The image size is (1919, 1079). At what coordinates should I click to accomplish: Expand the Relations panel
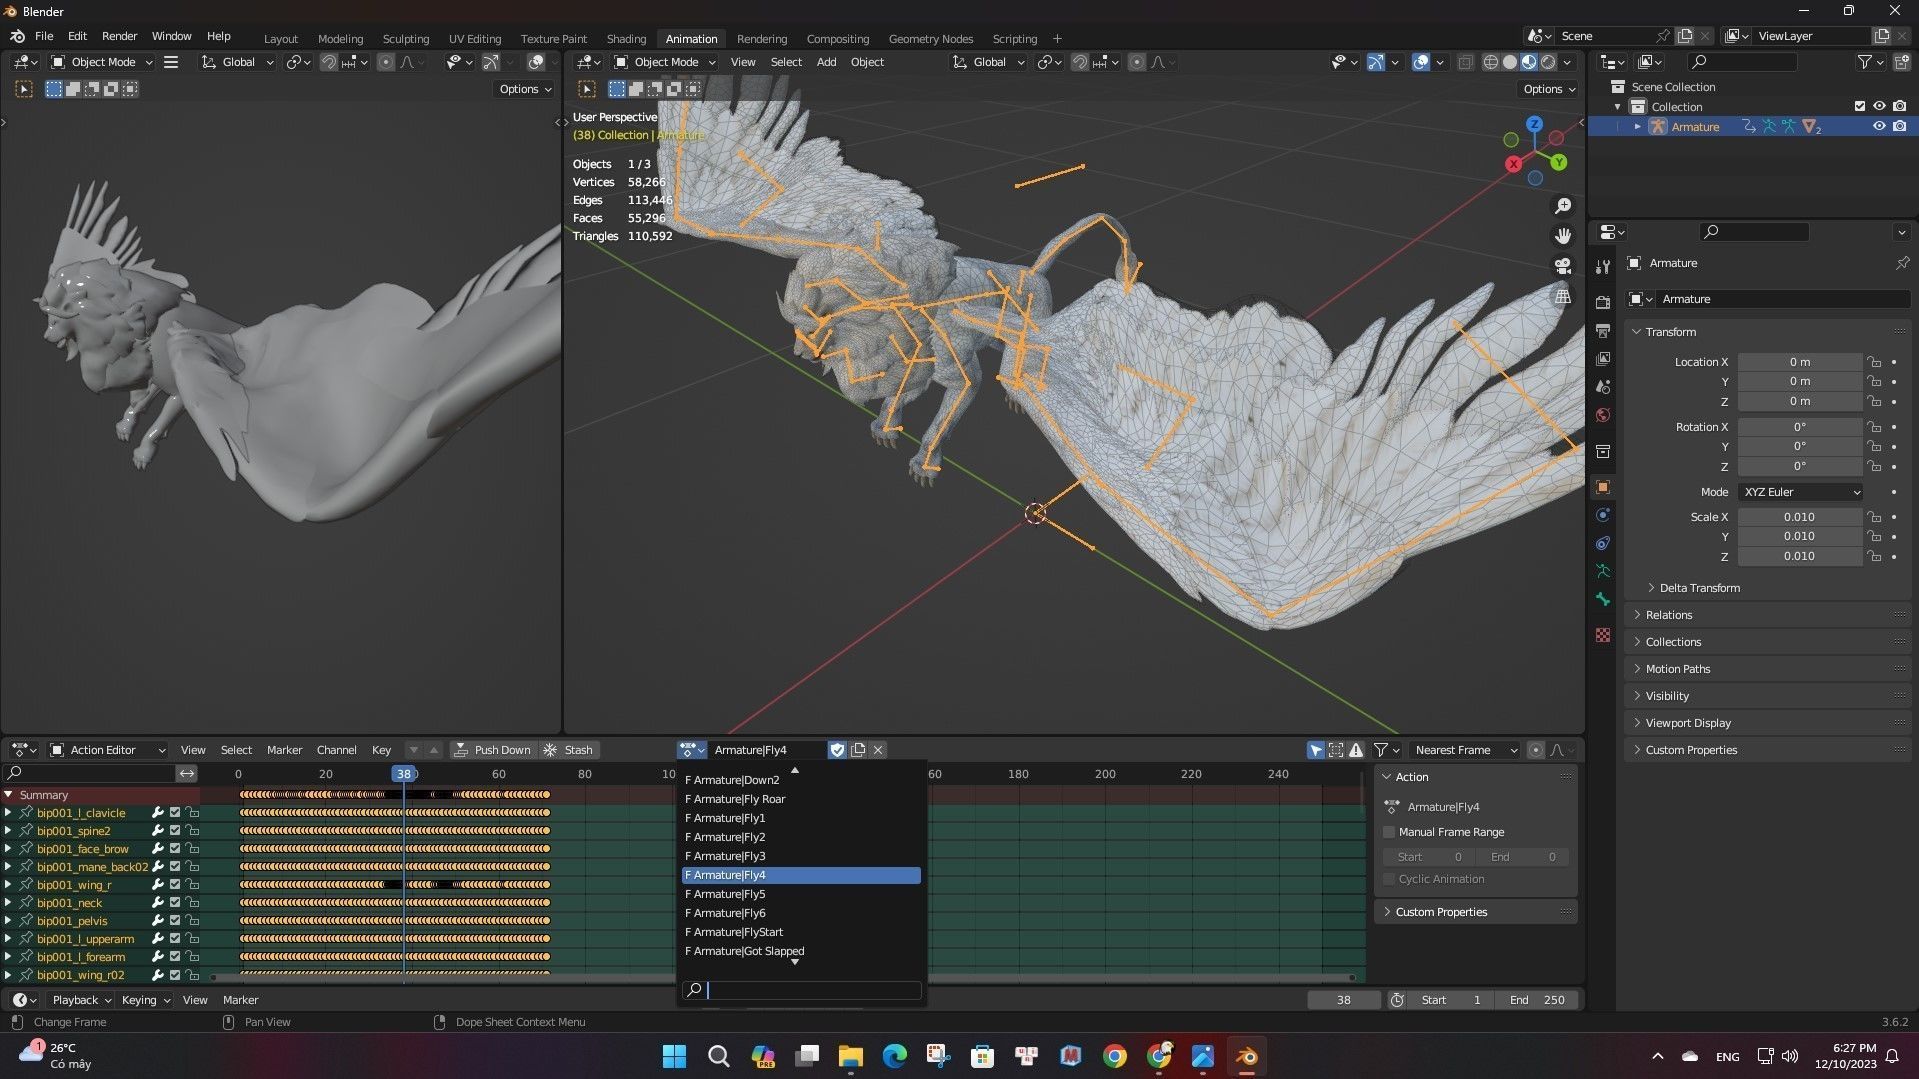click(x=1768, y=615)
